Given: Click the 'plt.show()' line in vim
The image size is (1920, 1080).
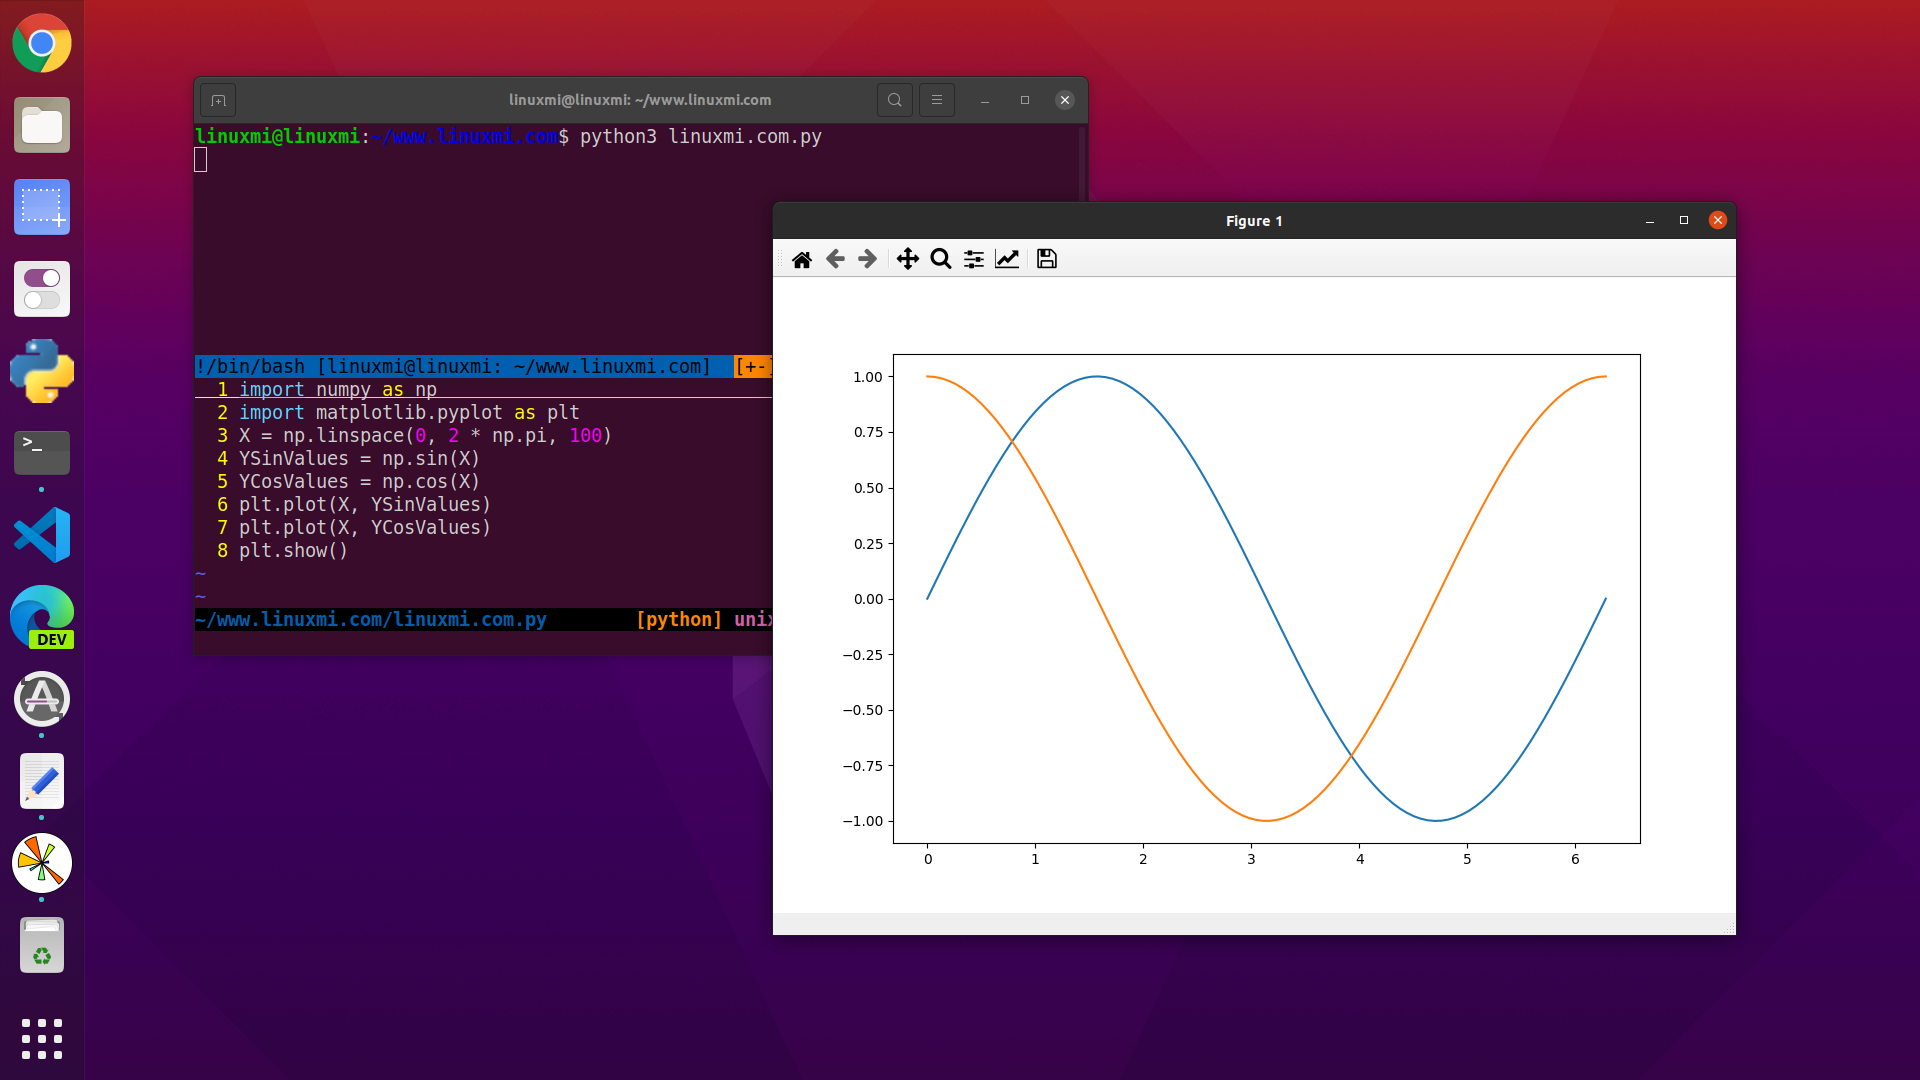Looking at the screenshot, I should (293, 551).
